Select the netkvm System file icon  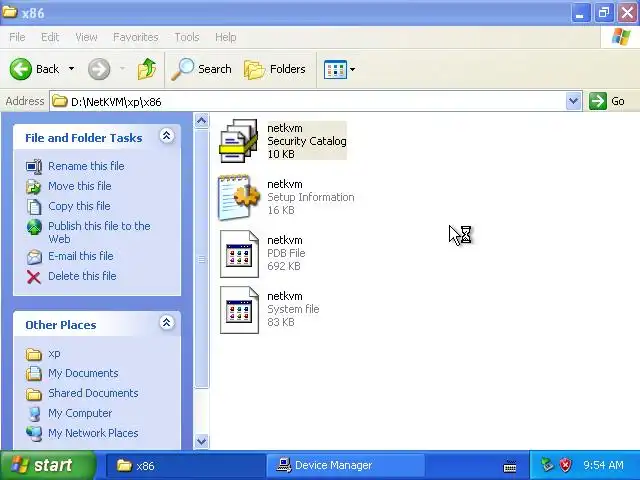239,310
